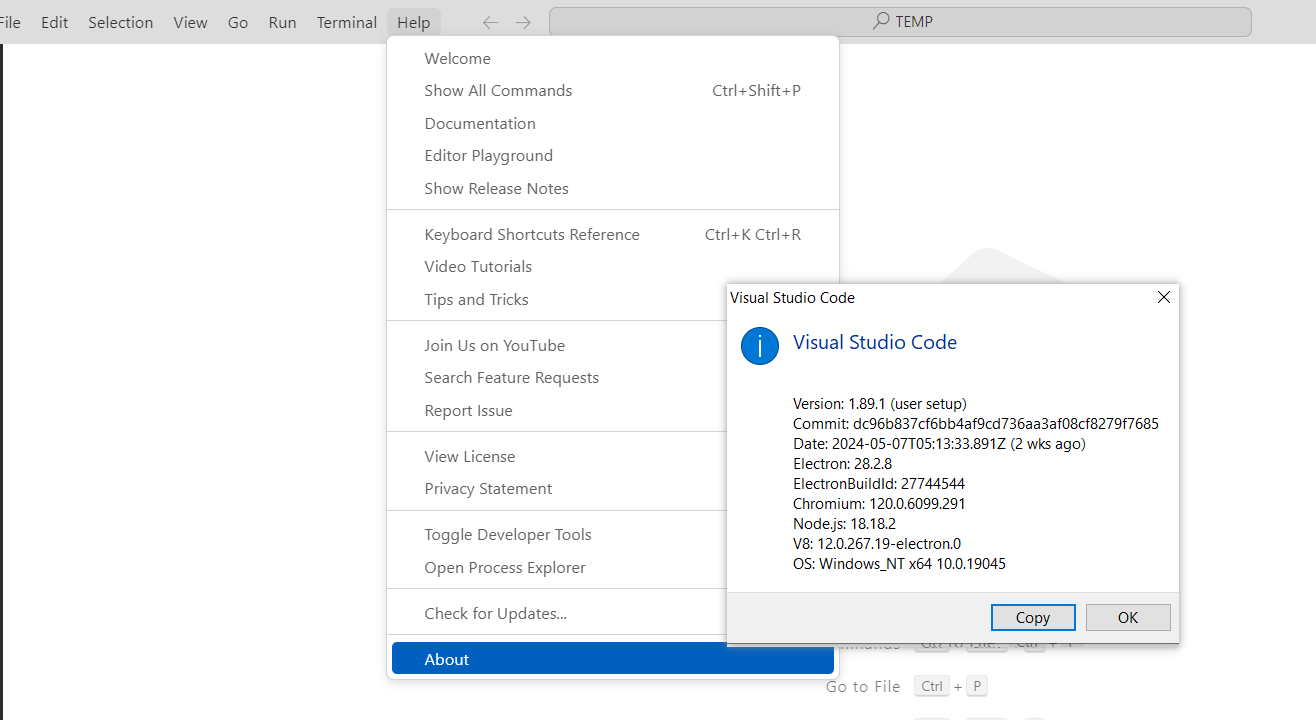Click the back navigation arrow
The height and width of the screenshot is (720, 1316).
pyautogui.click(x=490, y=22)
